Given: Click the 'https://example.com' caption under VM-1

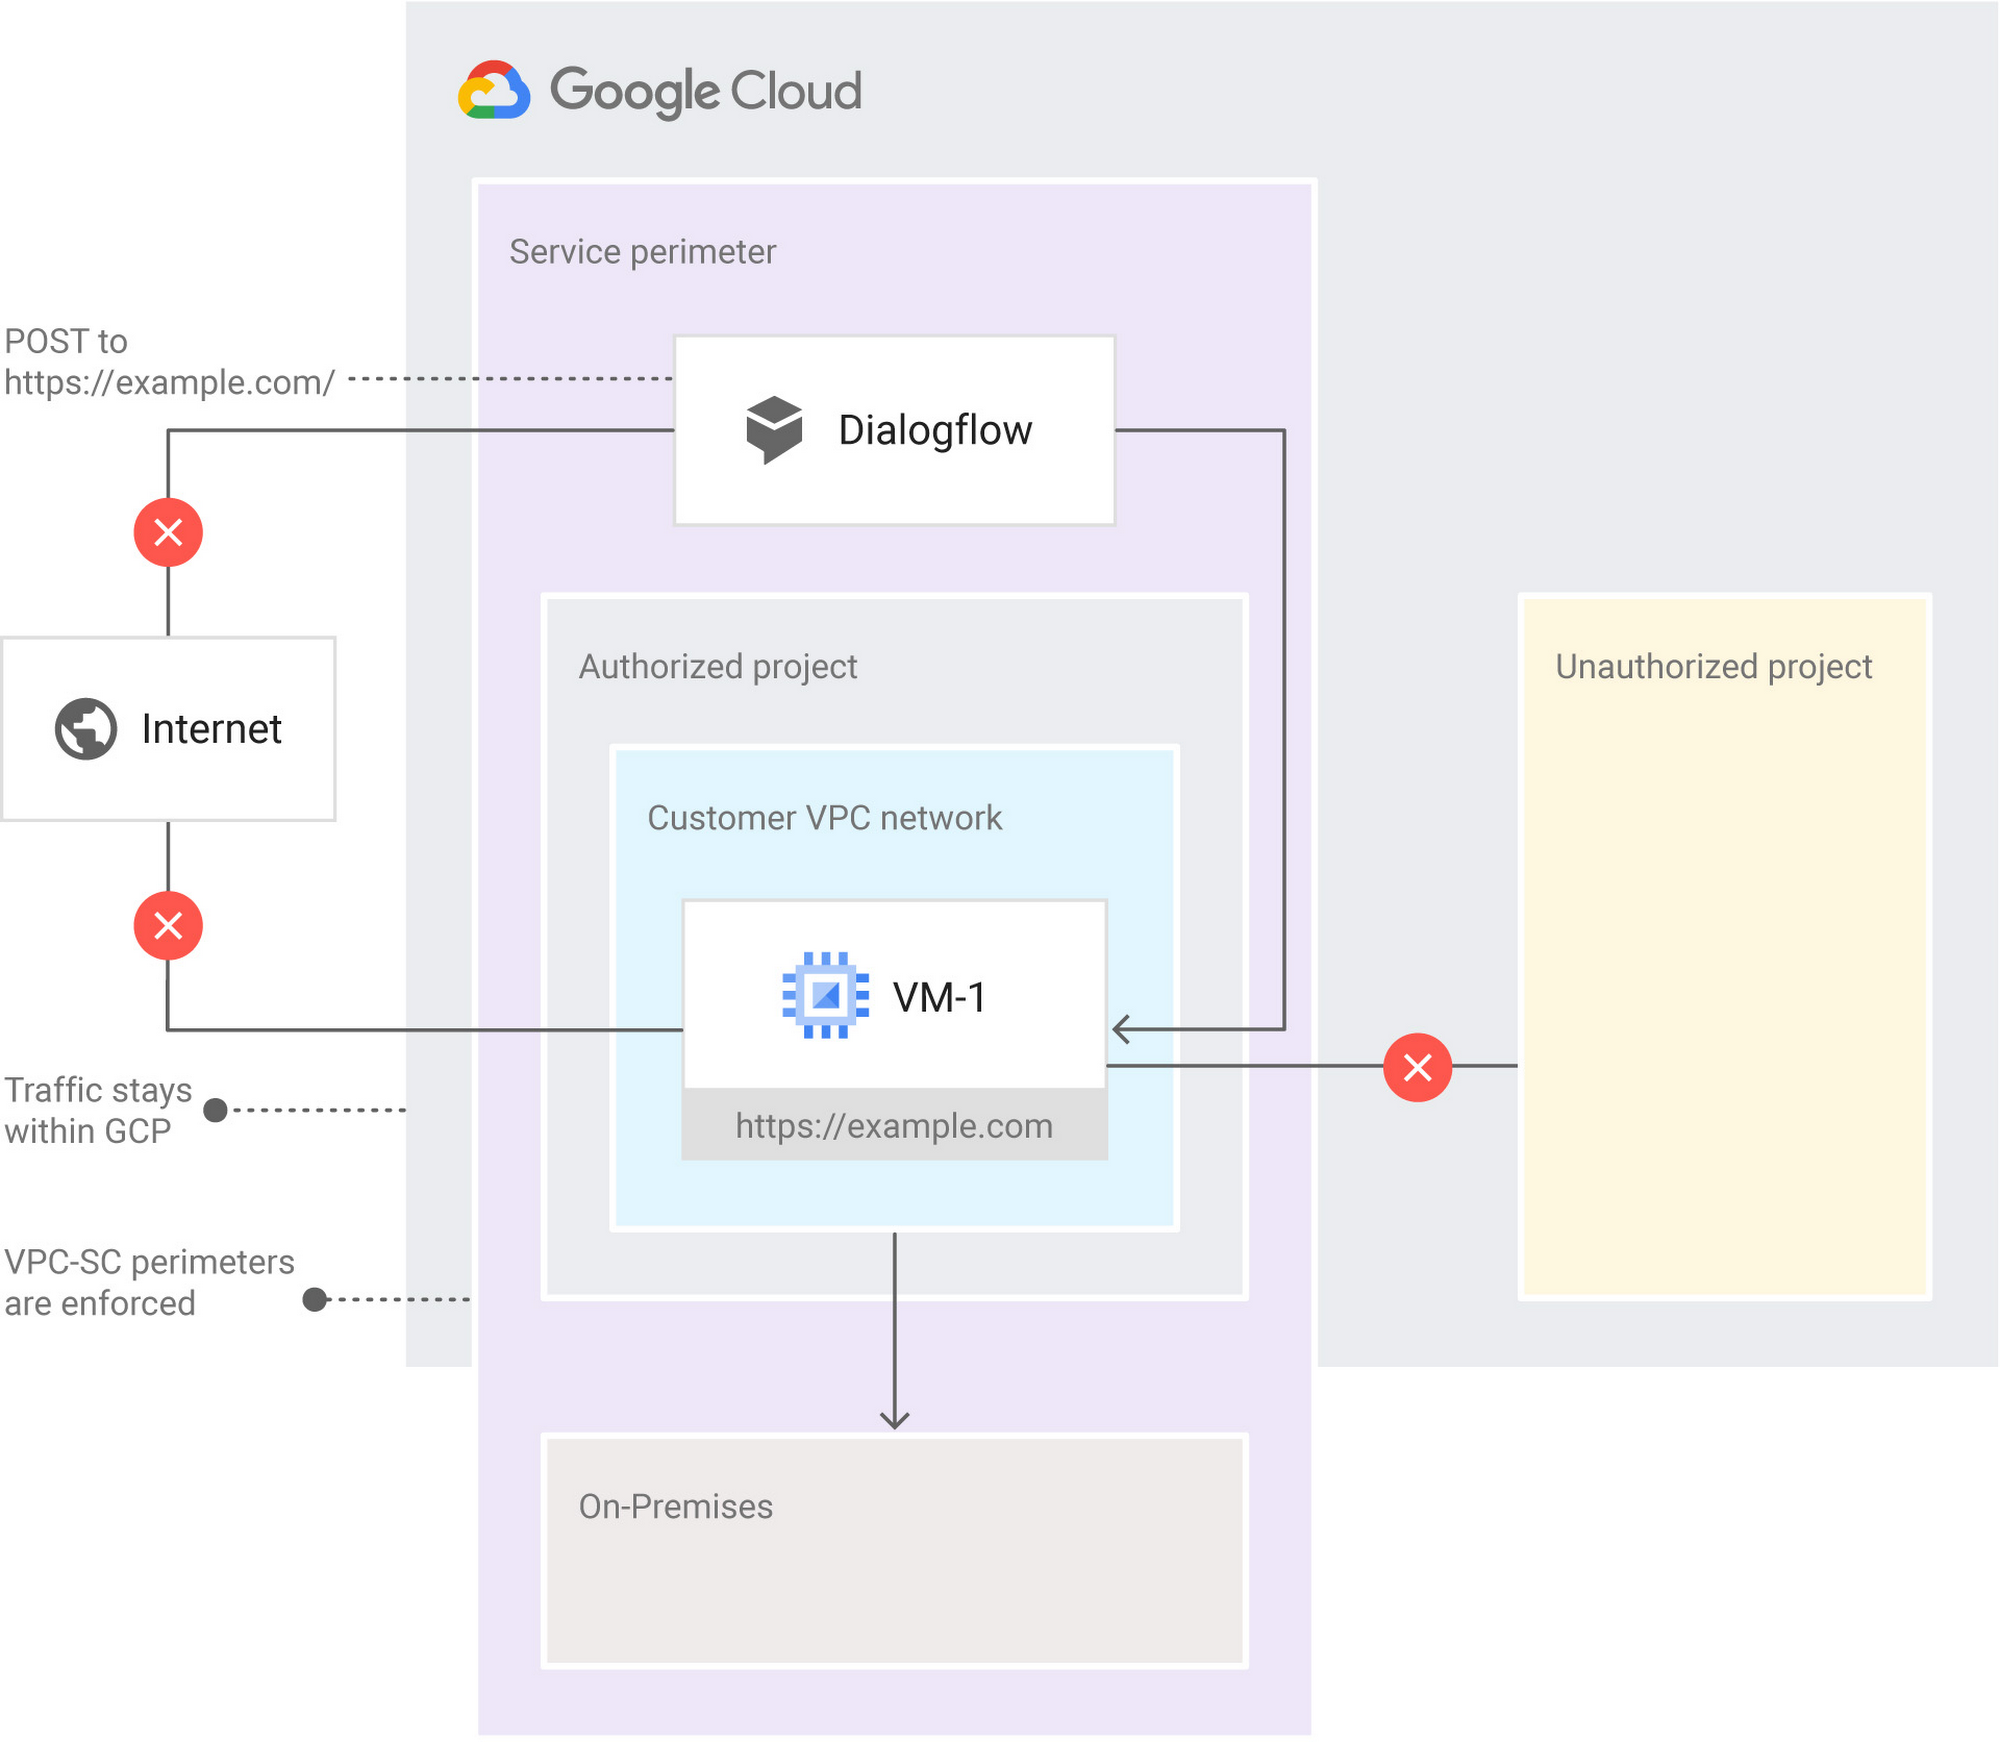Looking at the screenshot, I should [x=894, y=1126].
